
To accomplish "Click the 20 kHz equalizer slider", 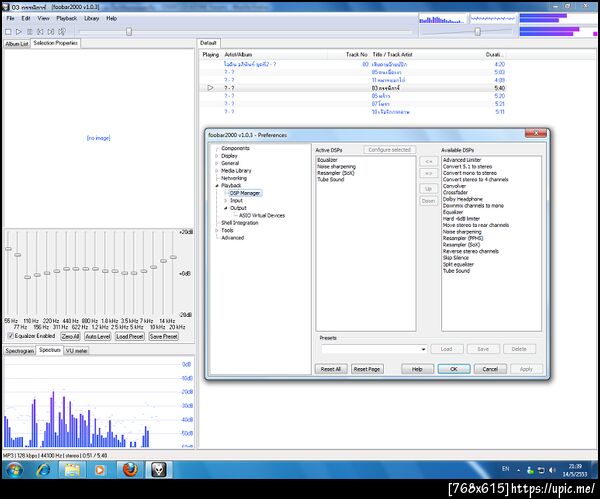I will coord(173,257).
